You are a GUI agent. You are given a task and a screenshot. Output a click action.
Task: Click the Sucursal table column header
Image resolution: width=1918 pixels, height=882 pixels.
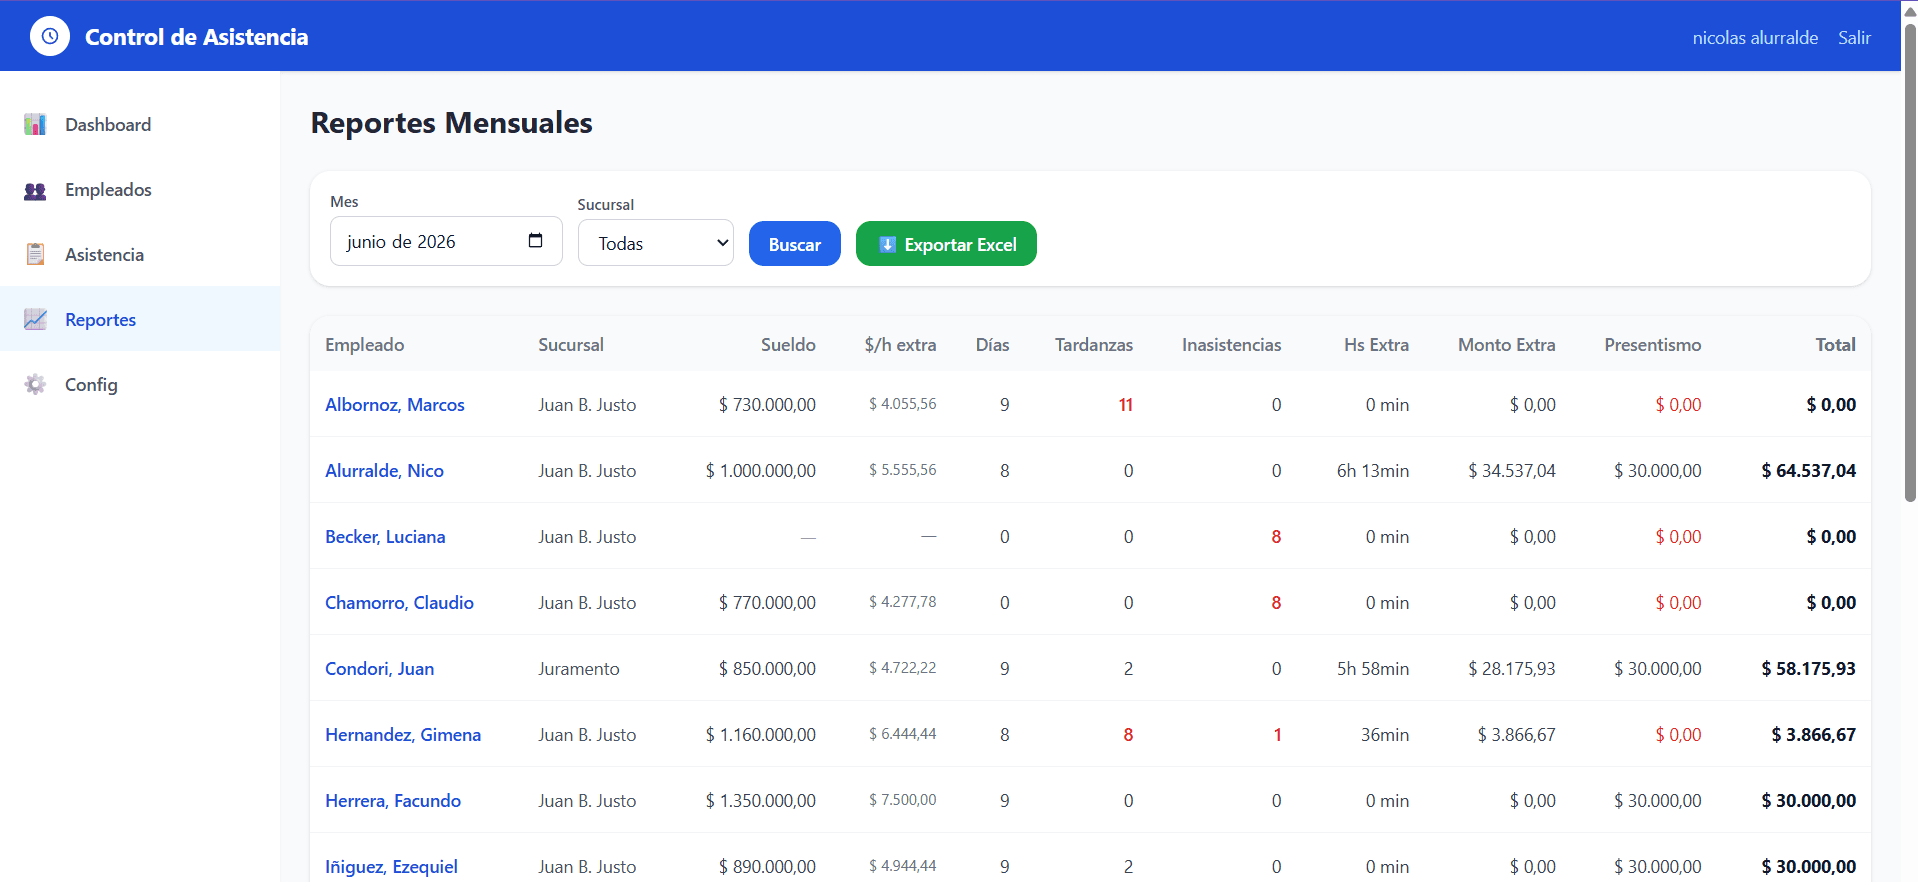(x=571, y=345)
